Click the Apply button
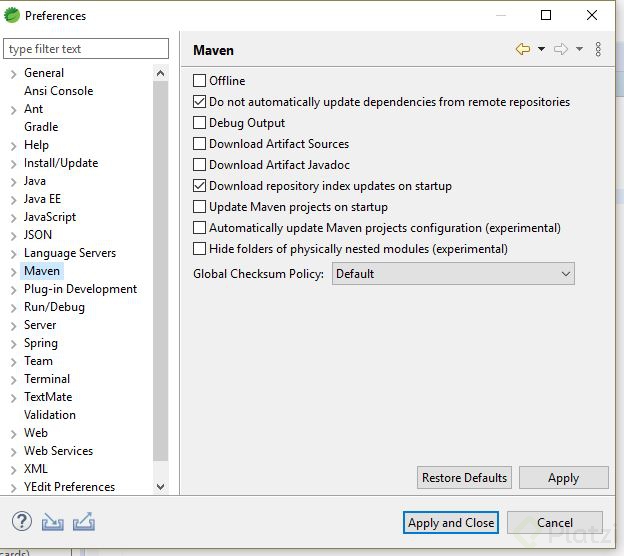 point(564,477)
